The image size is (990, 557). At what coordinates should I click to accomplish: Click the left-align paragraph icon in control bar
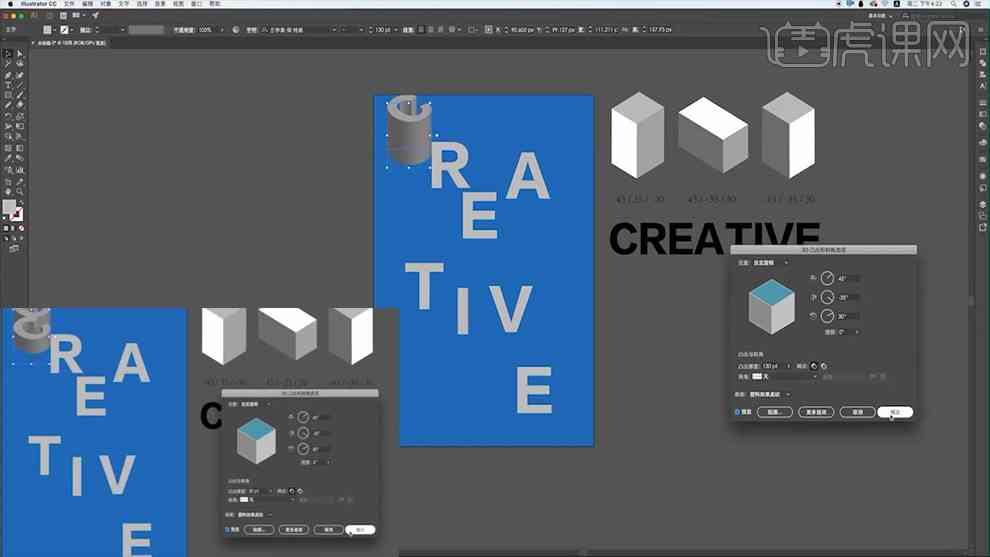421,30
